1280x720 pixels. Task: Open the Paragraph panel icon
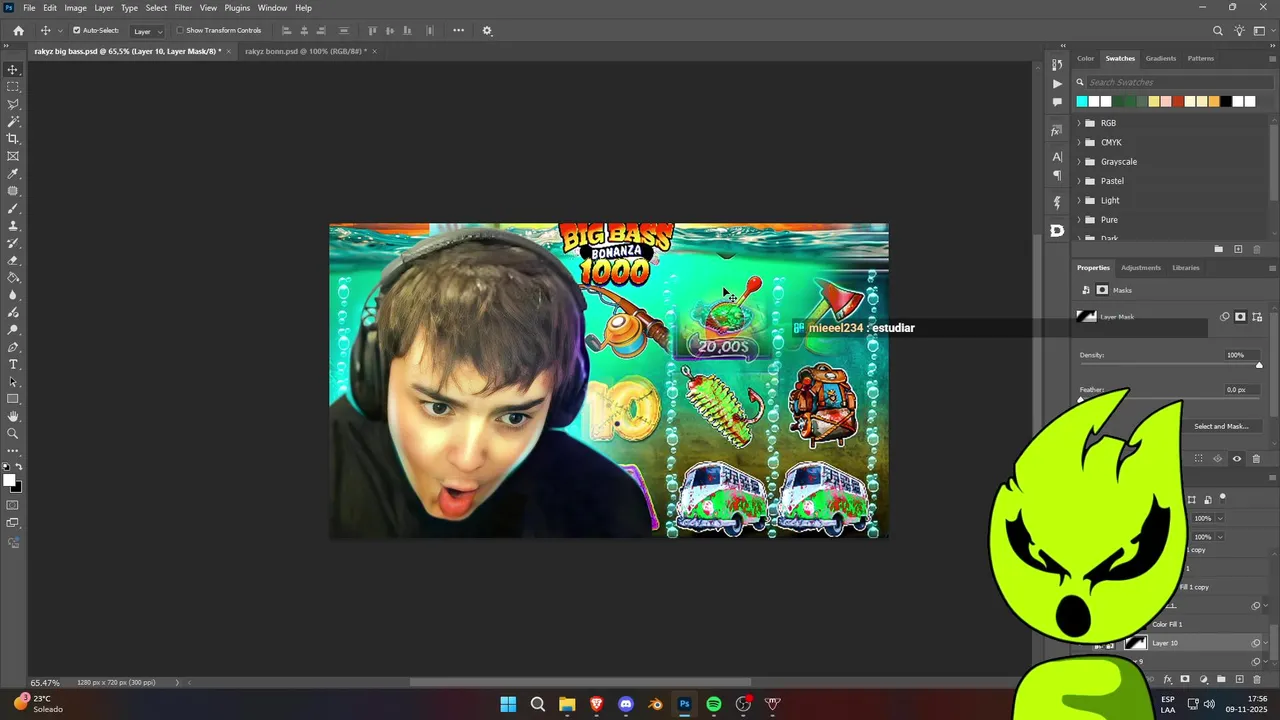[1057, 175]
